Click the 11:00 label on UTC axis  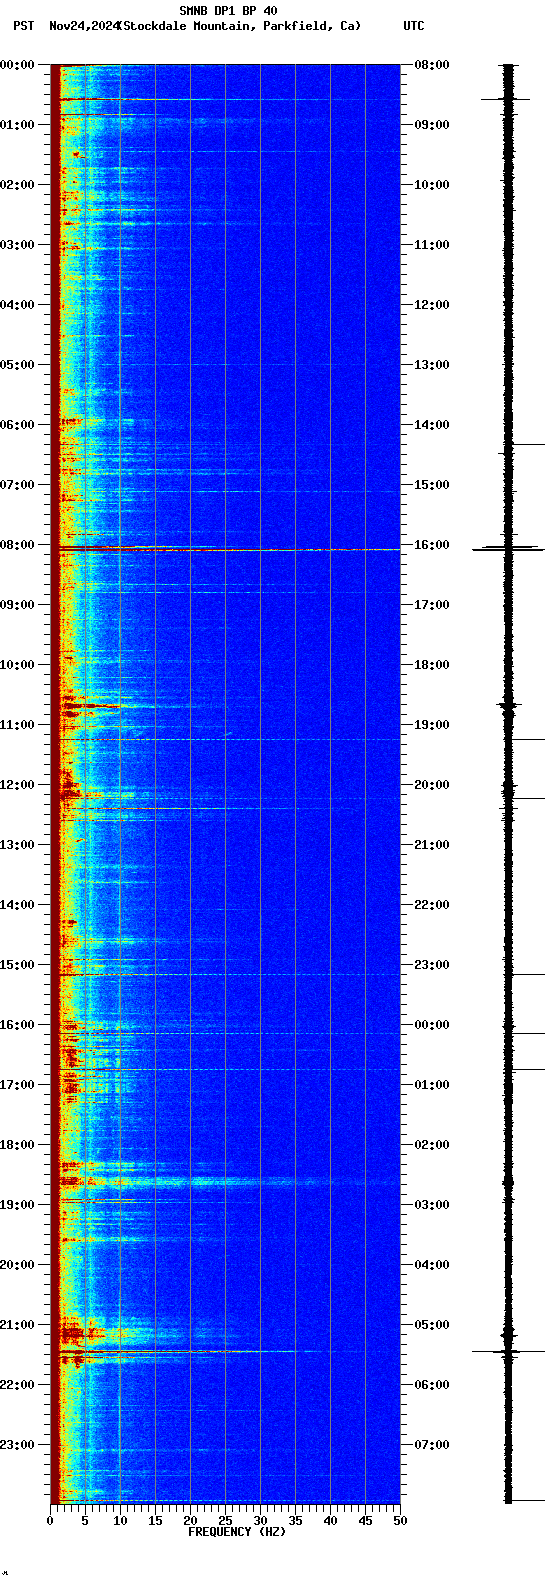pyautogui.click(x=432, y=245)
